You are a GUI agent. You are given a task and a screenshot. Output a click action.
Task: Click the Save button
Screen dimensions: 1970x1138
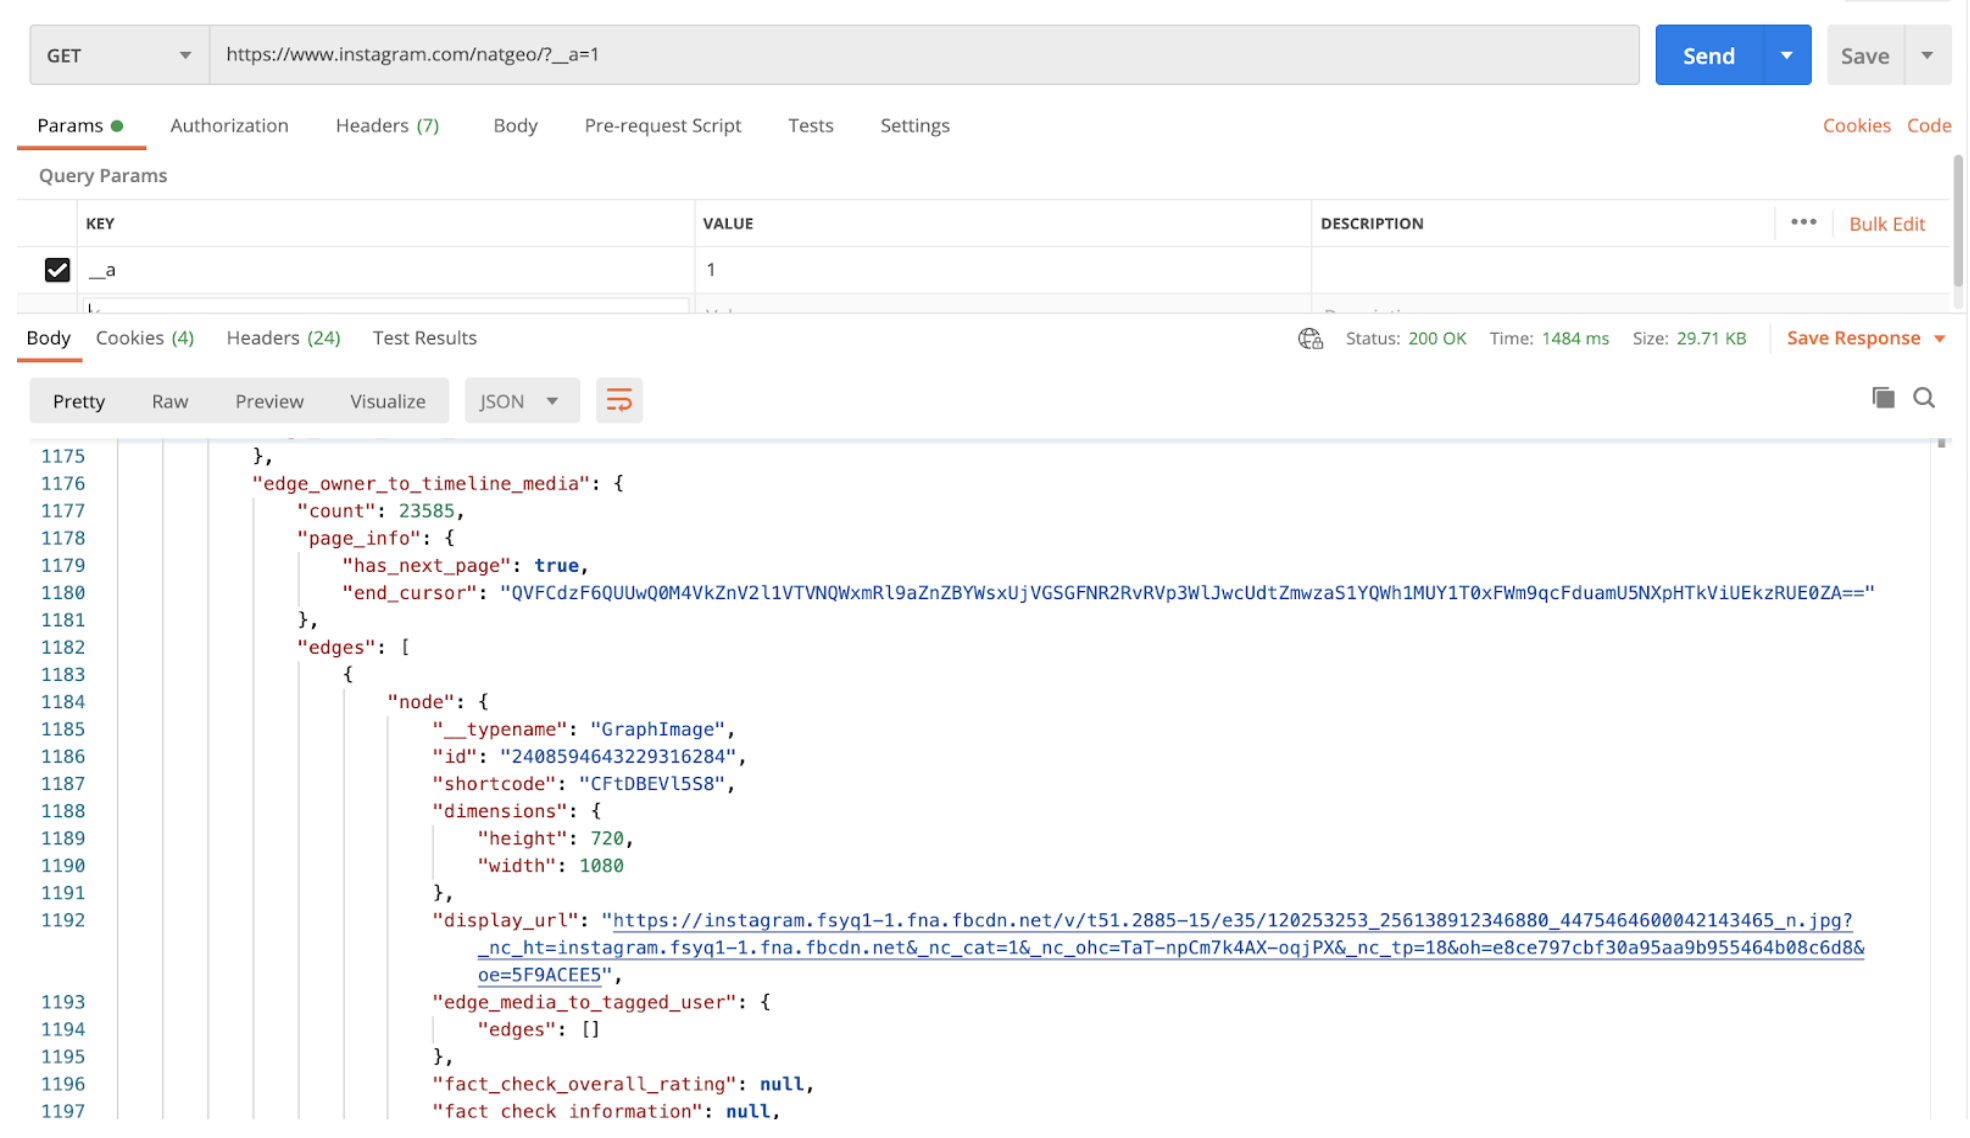(1865, 55)
